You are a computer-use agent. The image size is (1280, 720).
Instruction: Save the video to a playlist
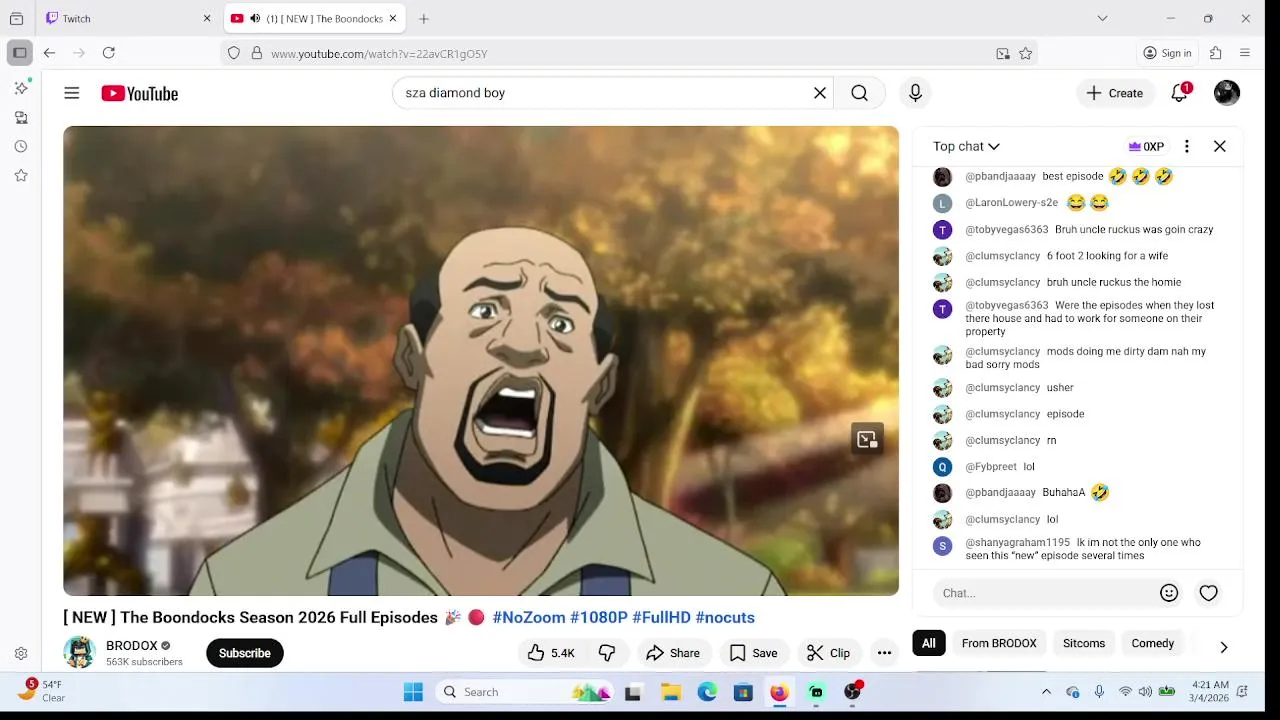[x=753, y=653]
